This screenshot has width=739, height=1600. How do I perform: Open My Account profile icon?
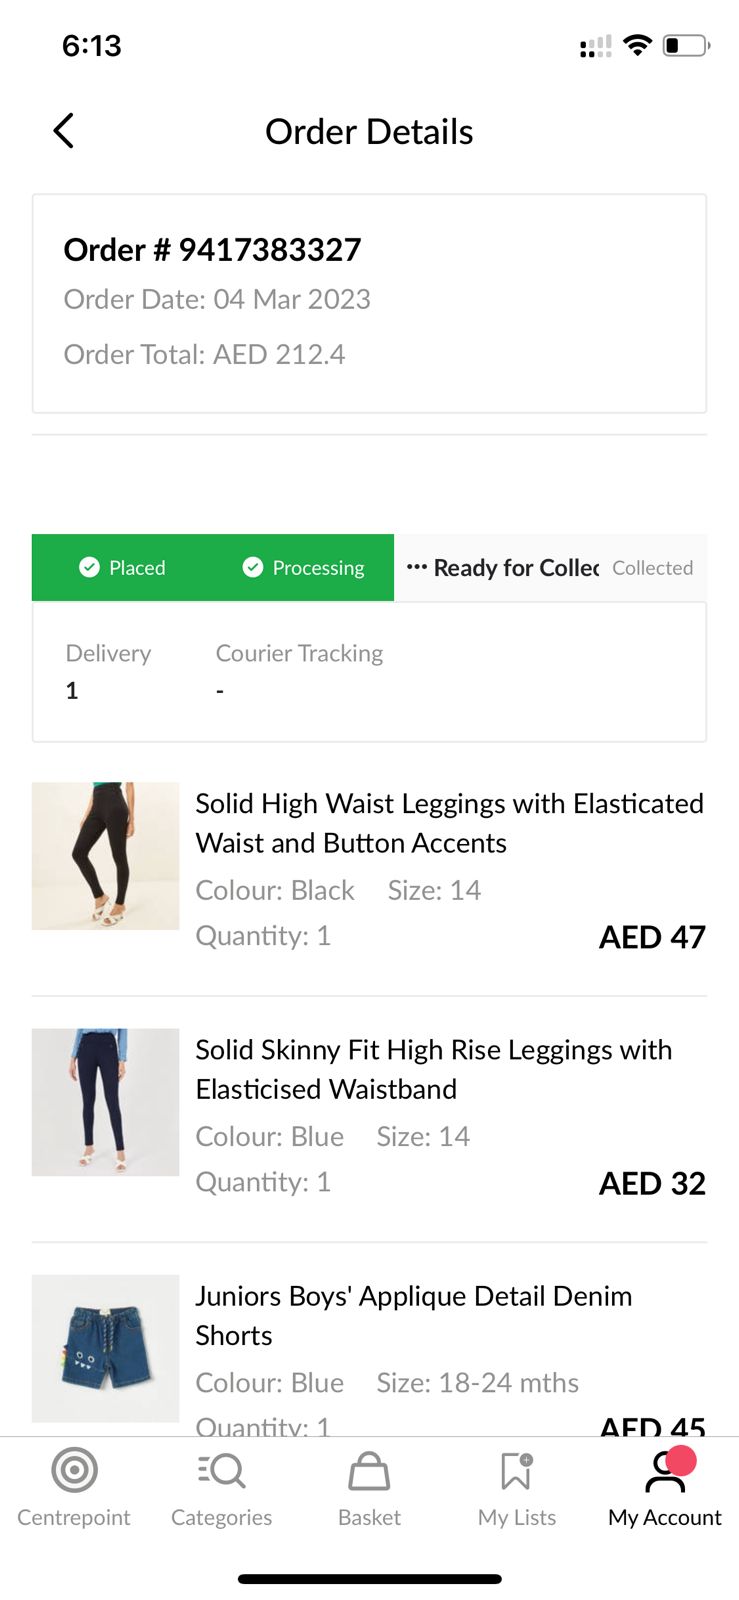[665, 1471]
